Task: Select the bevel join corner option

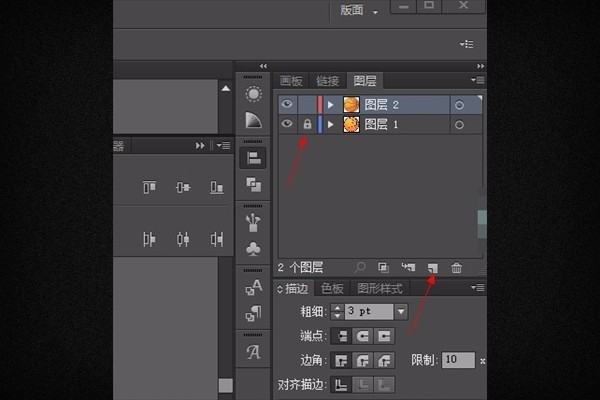Action: [x=384, y=361]
